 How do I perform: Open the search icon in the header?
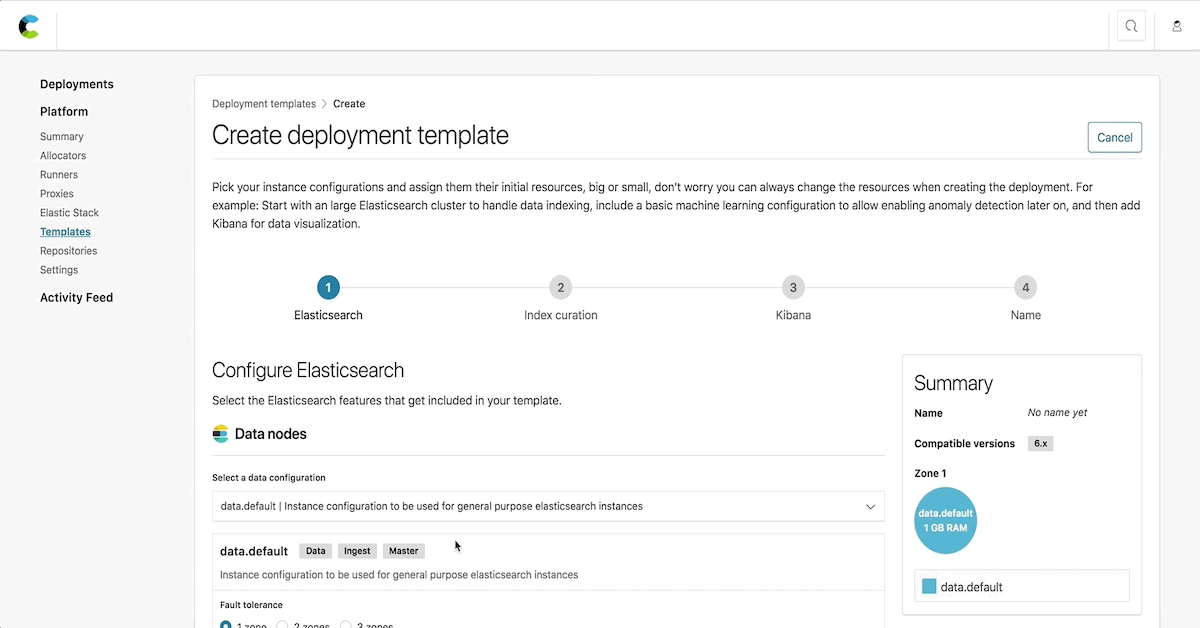click(1131, 26)
